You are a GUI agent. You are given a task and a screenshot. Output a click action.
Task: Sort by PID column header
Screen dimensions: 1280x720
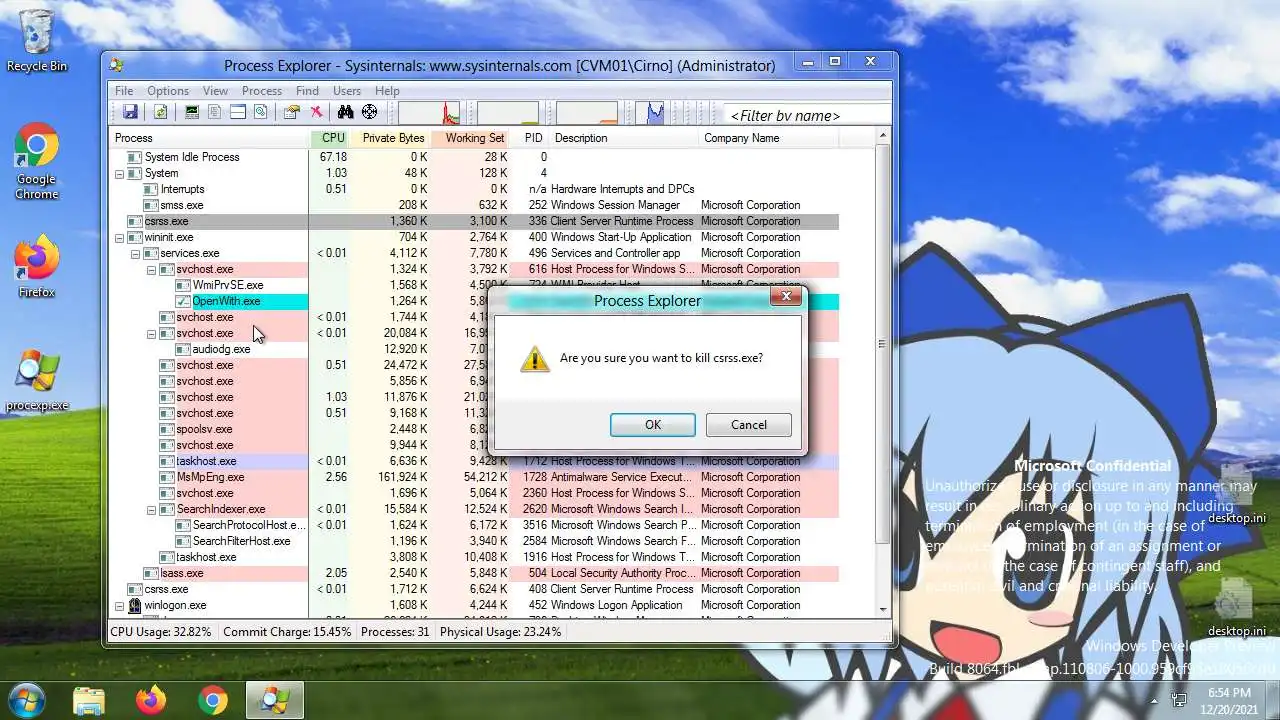530,138
